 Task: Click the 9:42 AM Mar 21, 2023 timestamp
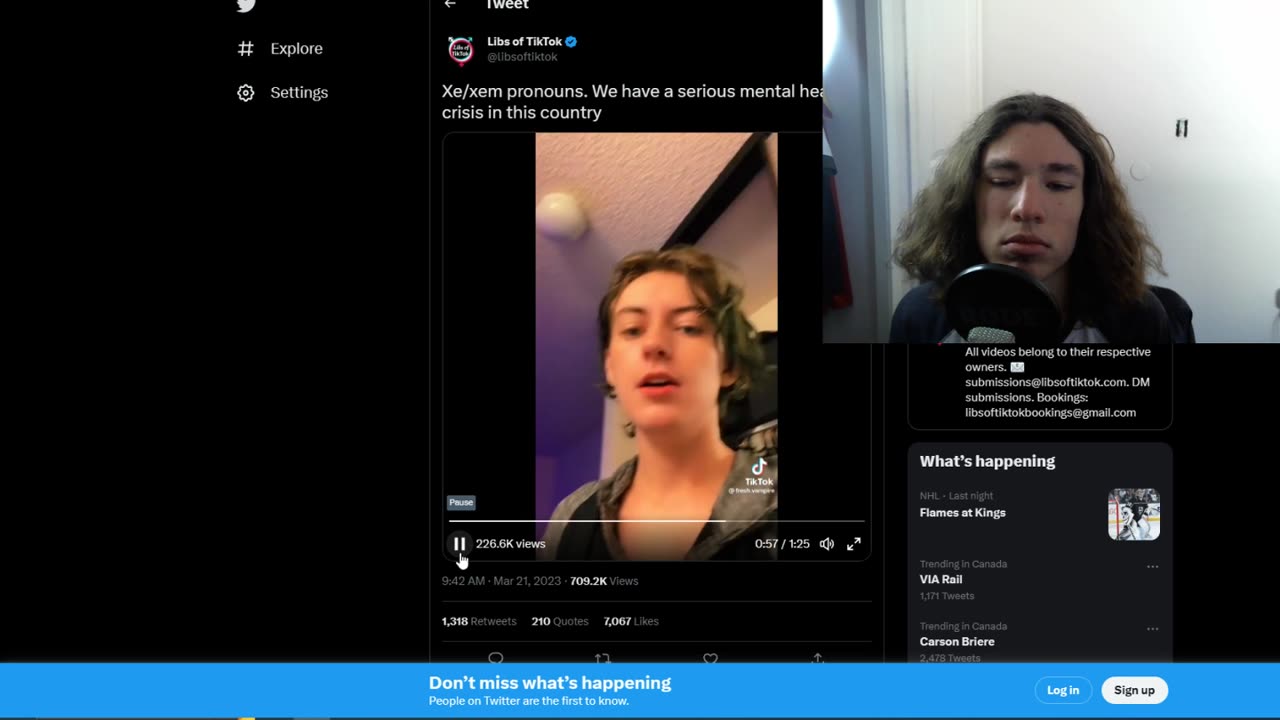501,581
